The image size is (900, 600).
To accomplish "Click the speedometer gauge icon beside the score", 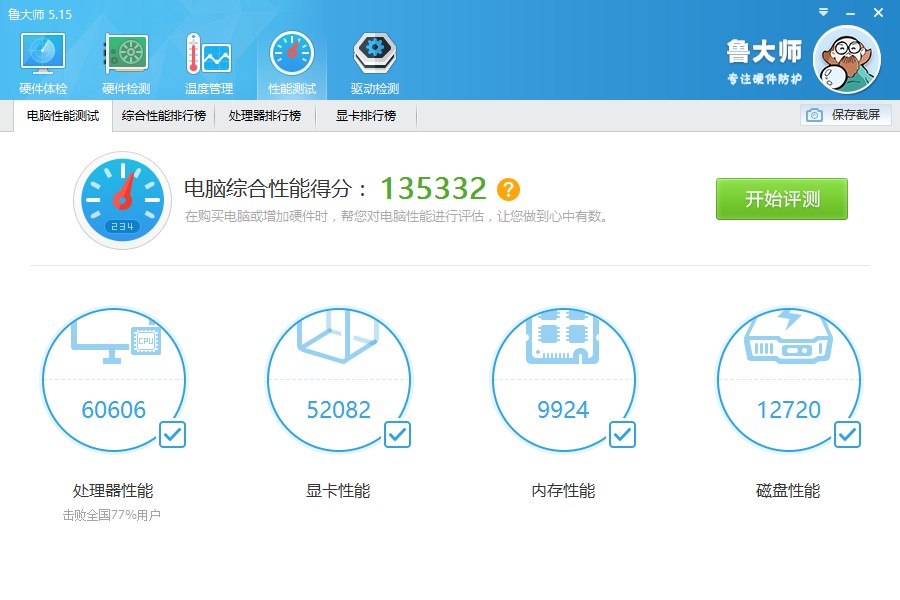I will [122, 200].
